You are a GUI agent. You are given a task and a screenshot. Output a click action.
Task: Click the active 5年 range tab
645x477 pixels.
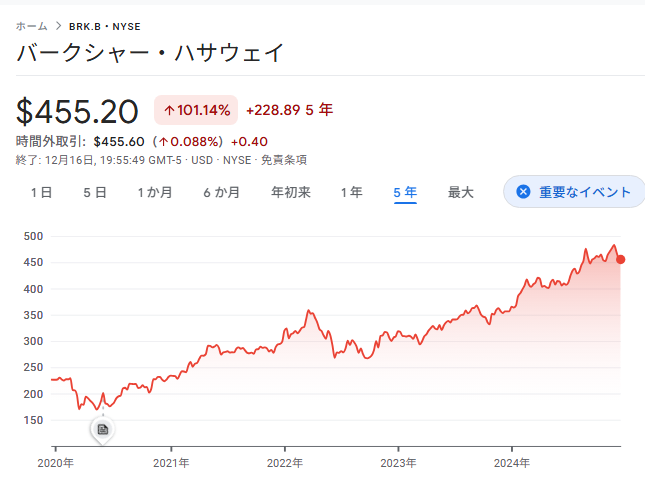(405, 192)
